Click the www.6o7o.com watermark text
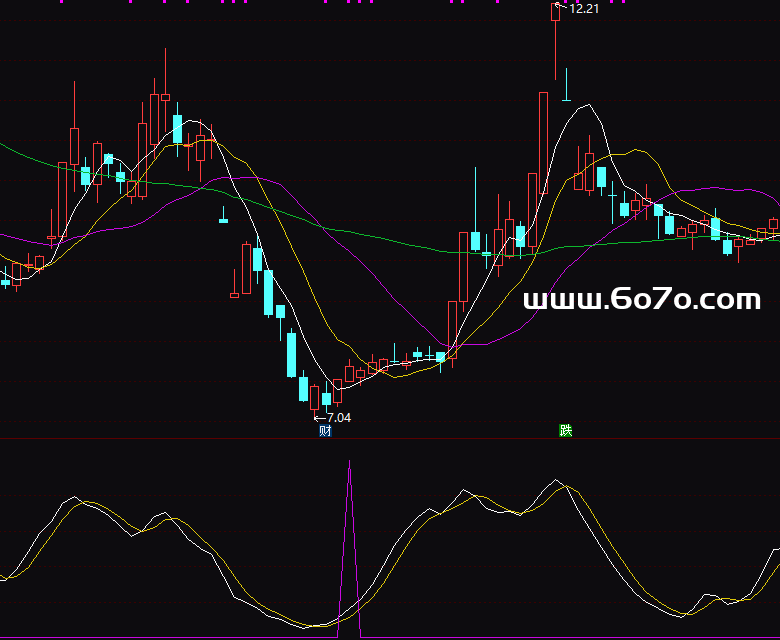The height and width of the screenshot is (640, 780). point(642,299)
